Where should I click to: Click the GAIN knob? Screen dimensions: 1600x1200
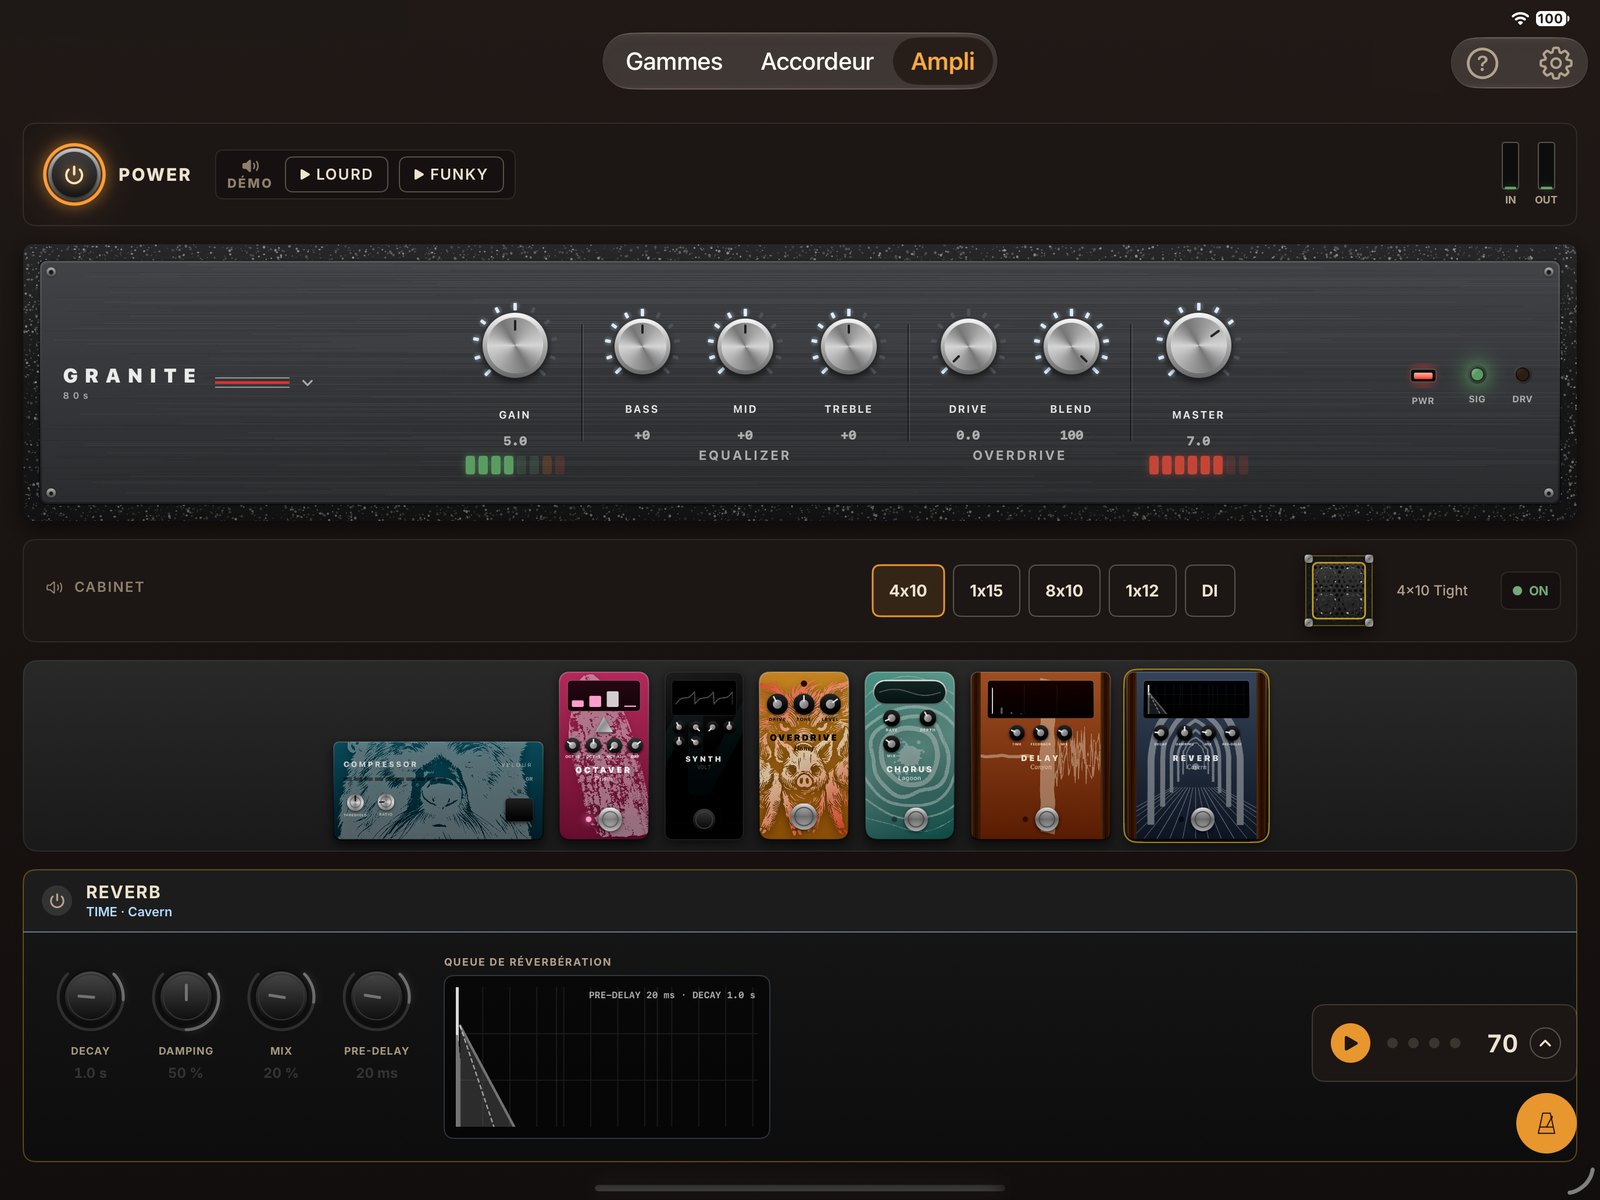pyautogui.click(x=515, y=345)
